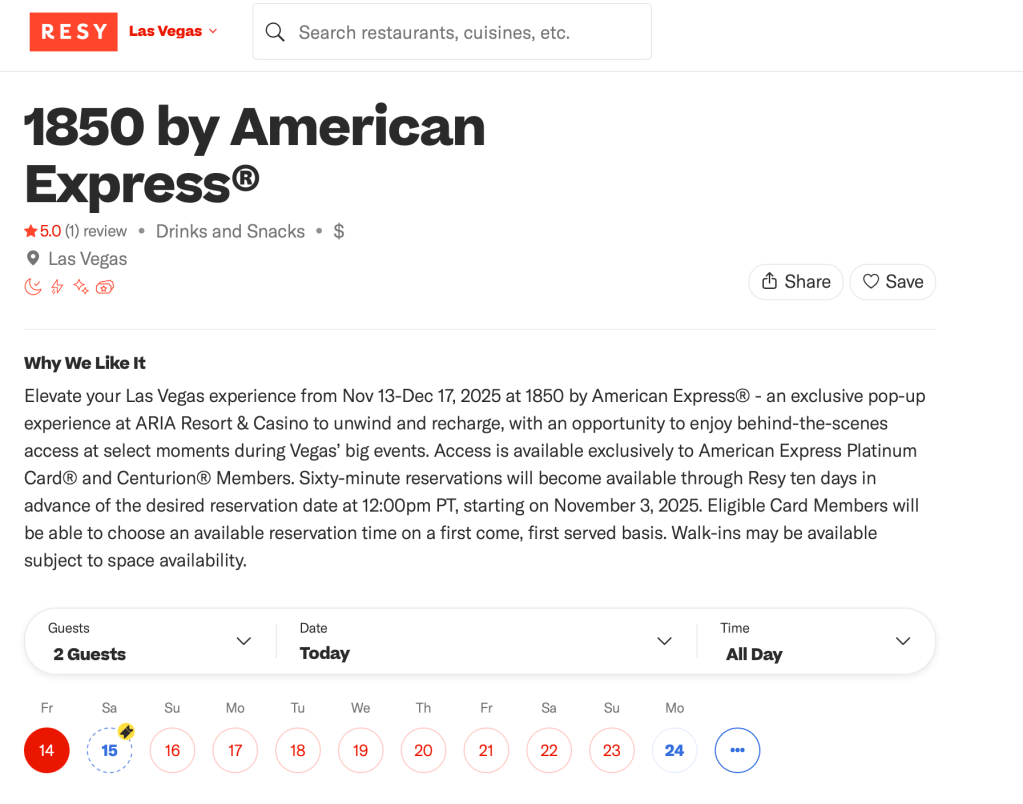Viewport: 1023px width, 804px height.
Task: Save 1850 by American Express
Action: click(x=893, y=282)
